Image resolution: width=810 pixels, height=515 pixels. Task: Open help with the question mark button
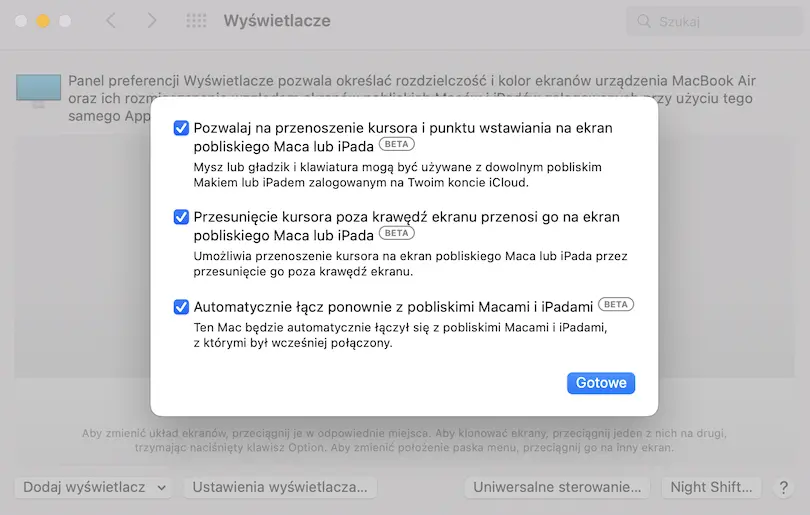[783, 487]
